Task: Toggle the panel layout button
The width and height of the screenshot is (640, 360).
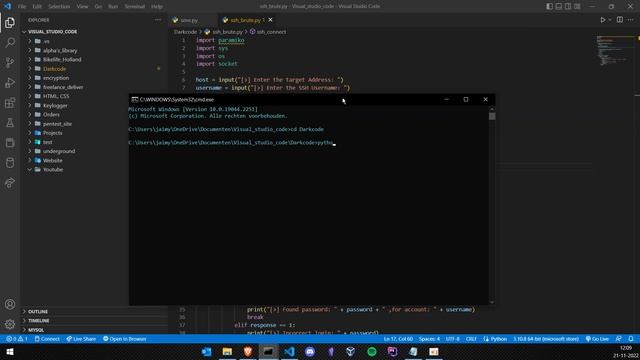Action: click(558, 6)
